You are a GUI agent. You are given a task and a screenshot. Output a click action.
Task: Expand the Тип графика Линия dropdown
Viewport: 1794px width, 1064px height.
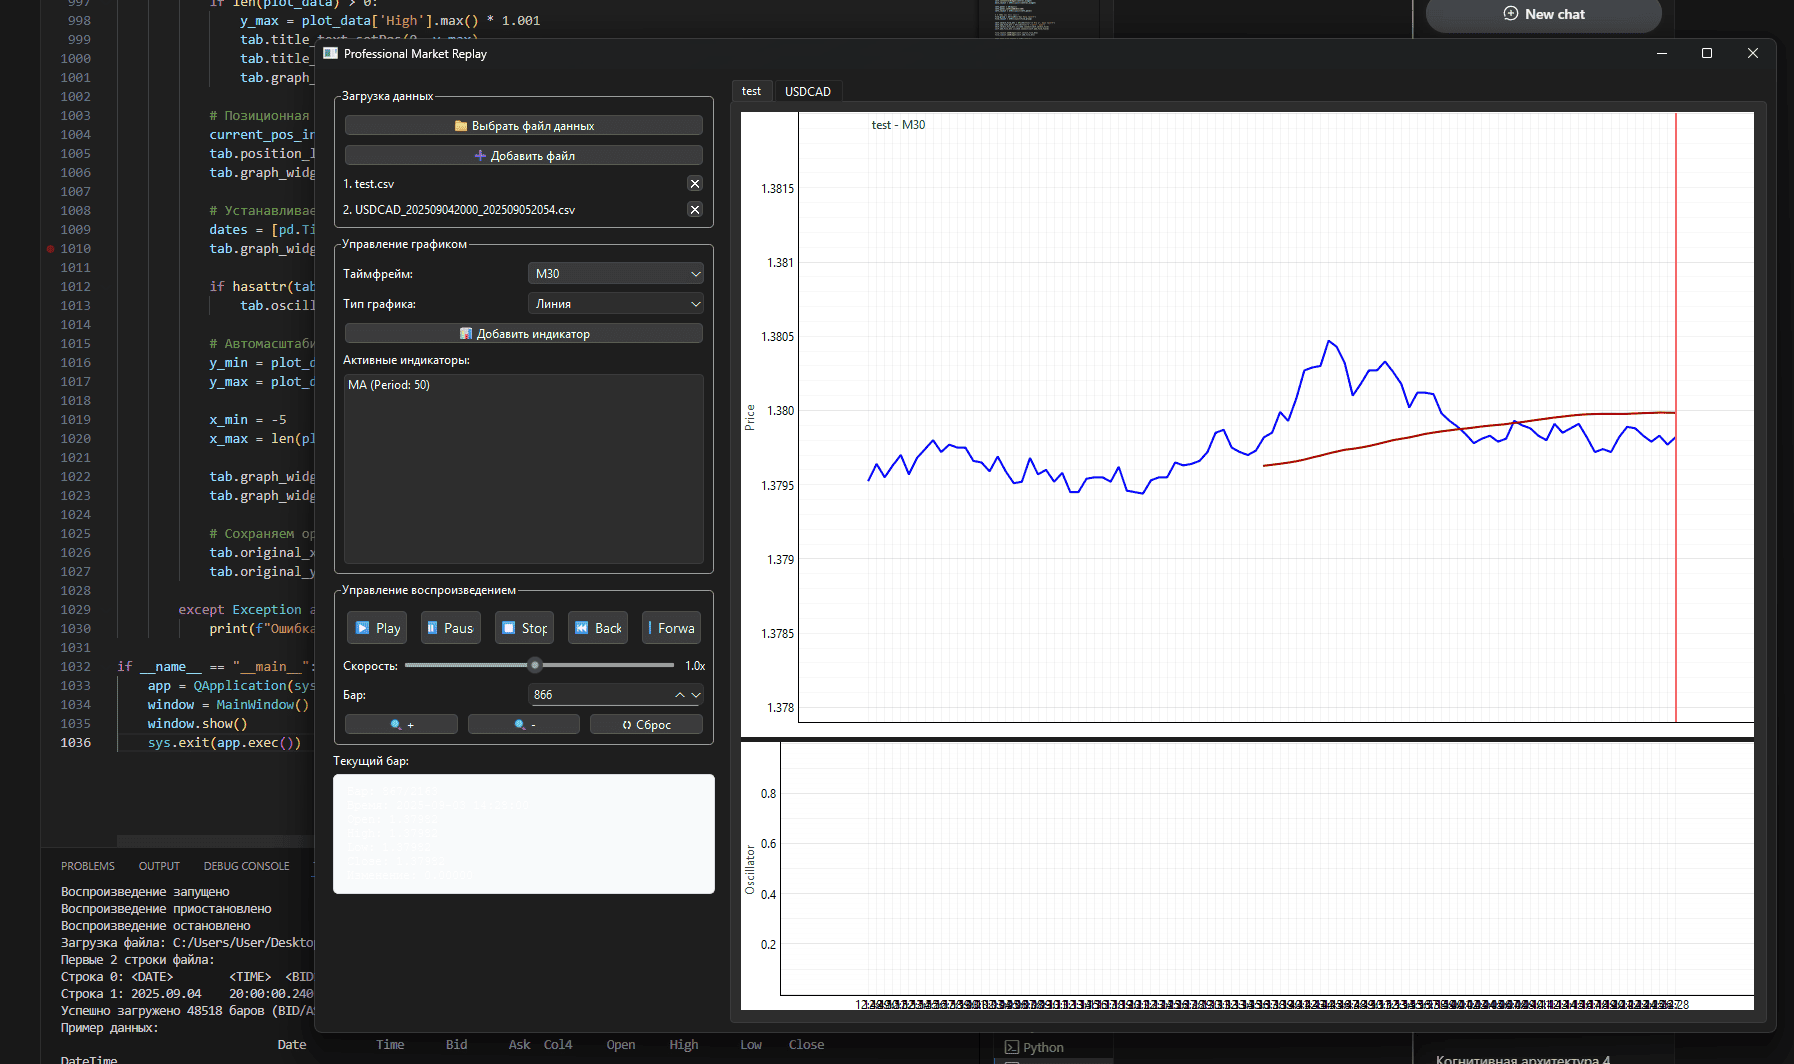[x=615, y=304]
